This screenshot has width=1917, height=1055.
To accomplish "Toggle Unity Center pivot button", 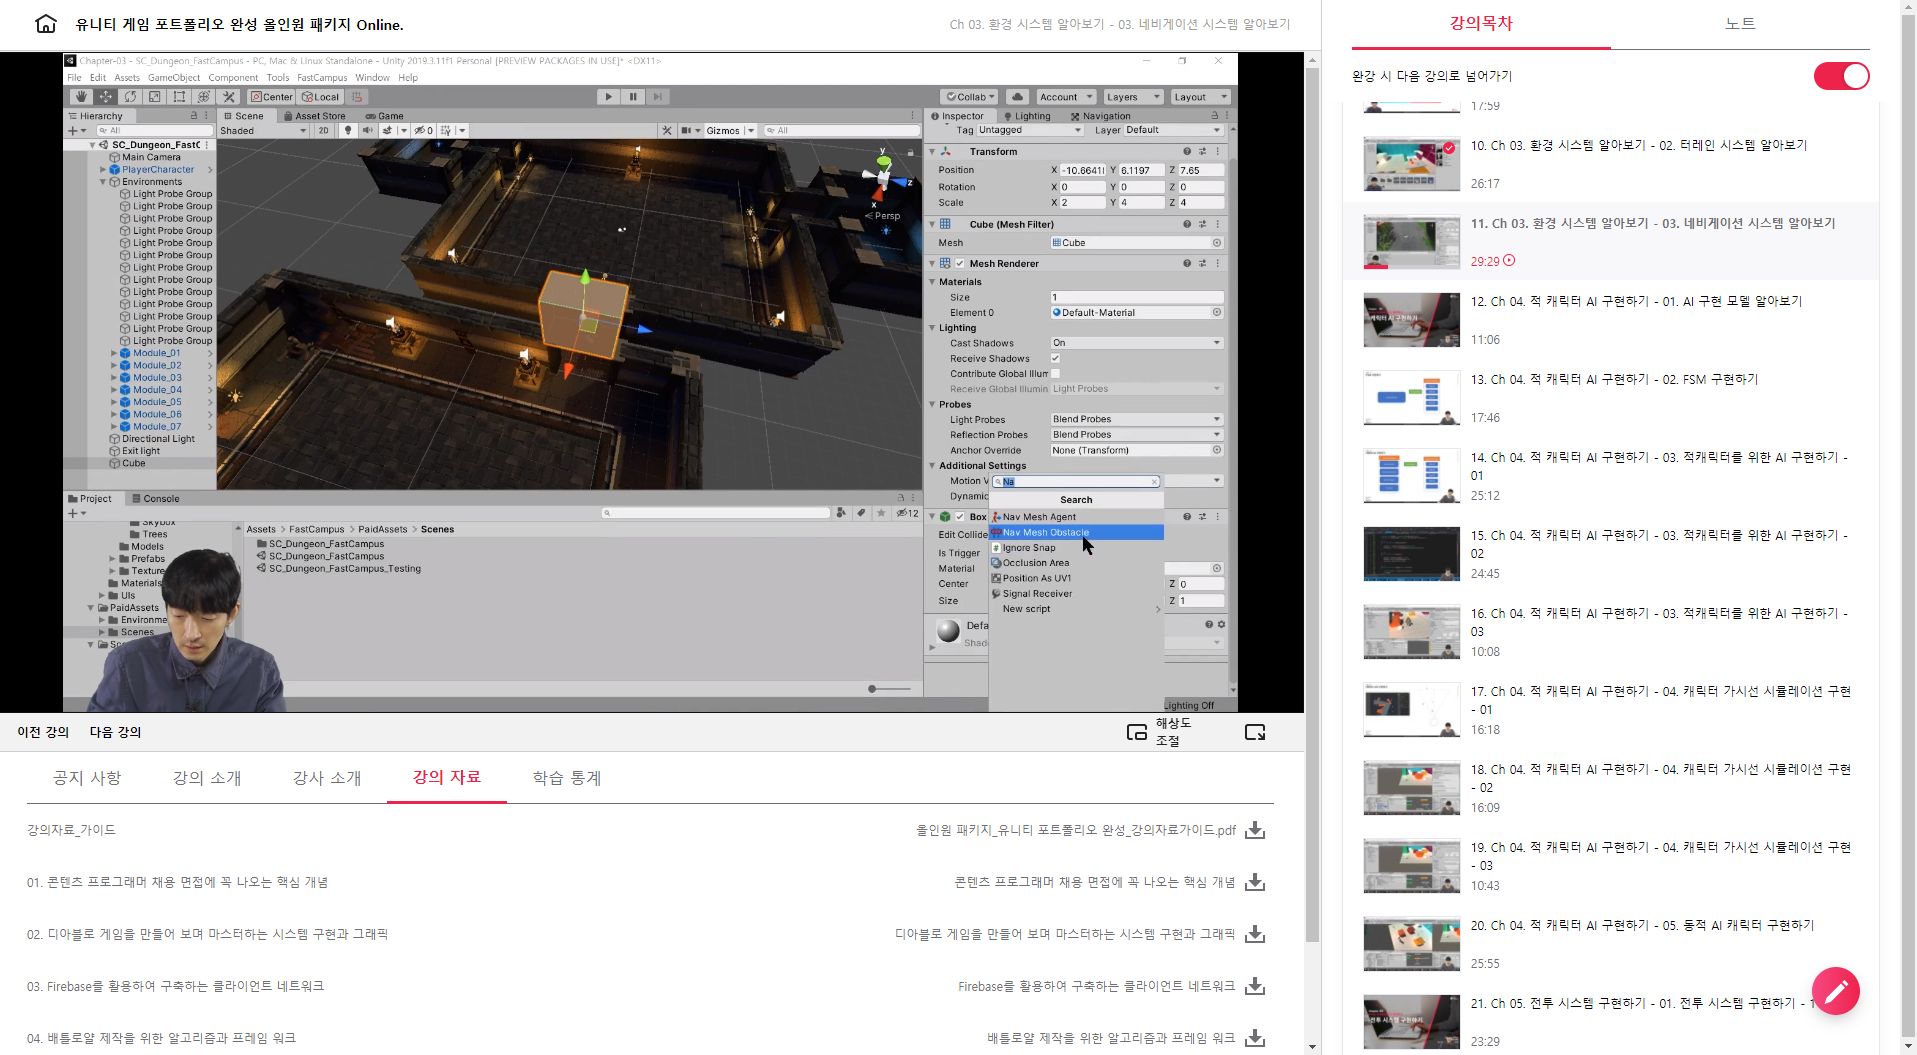I will tap(271, 97).
